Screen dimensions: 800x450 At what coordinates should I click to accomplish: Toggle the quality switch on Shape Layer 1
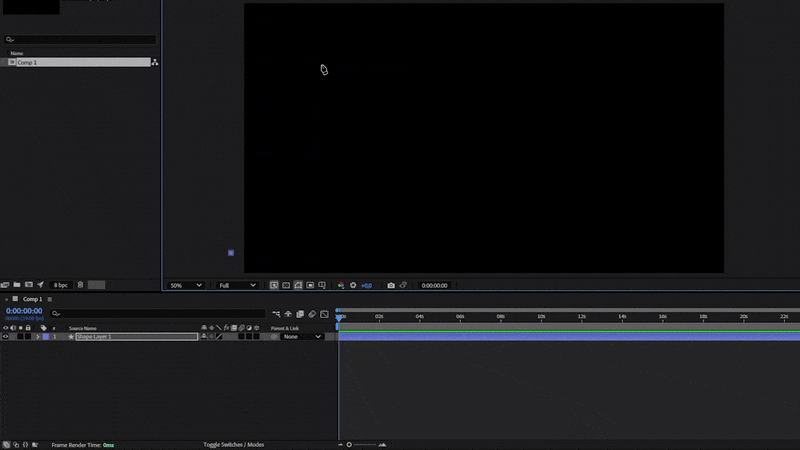click(x=219, y=337)
